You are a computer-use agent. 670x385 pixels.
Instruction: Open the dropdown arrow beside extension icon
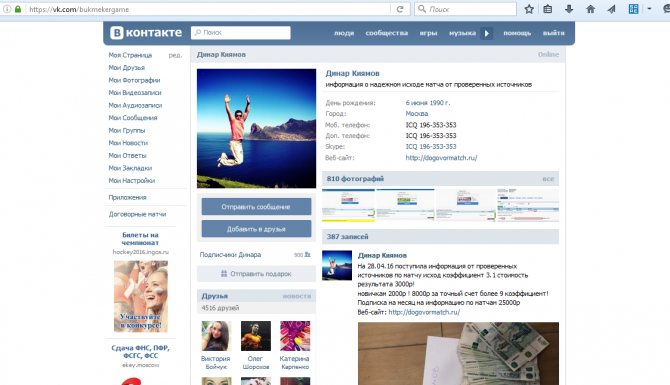(649, 9)
